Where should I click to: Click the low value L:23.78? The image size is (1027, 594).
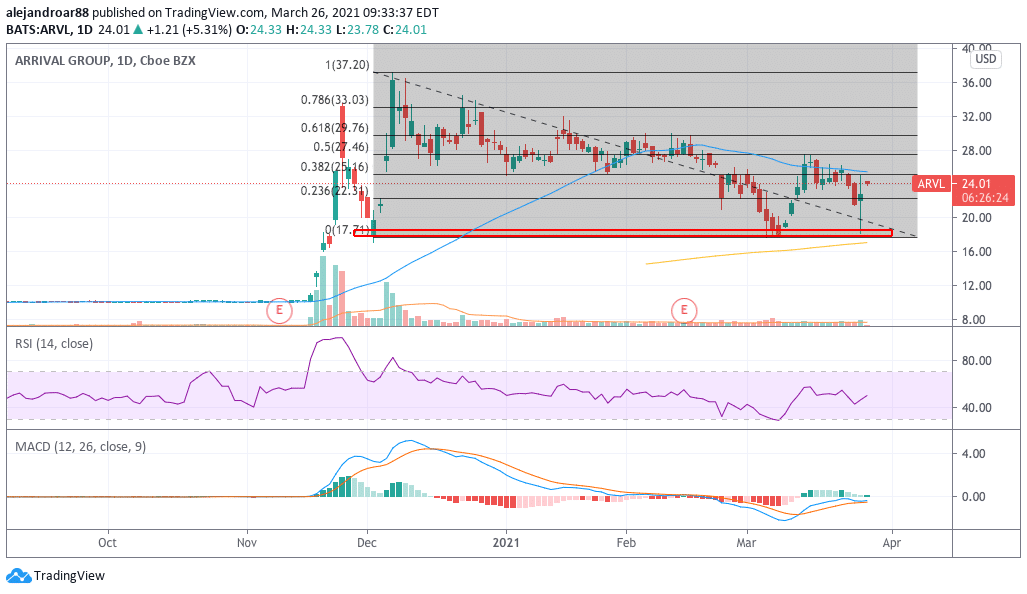coord(357,29)
